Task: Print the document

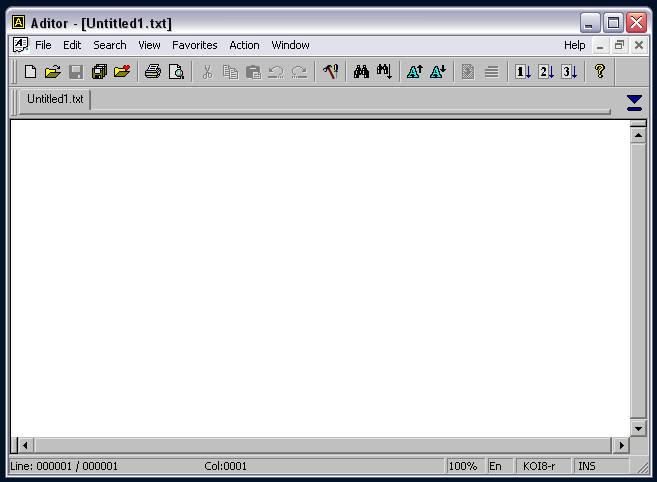Action: (153, 72)
